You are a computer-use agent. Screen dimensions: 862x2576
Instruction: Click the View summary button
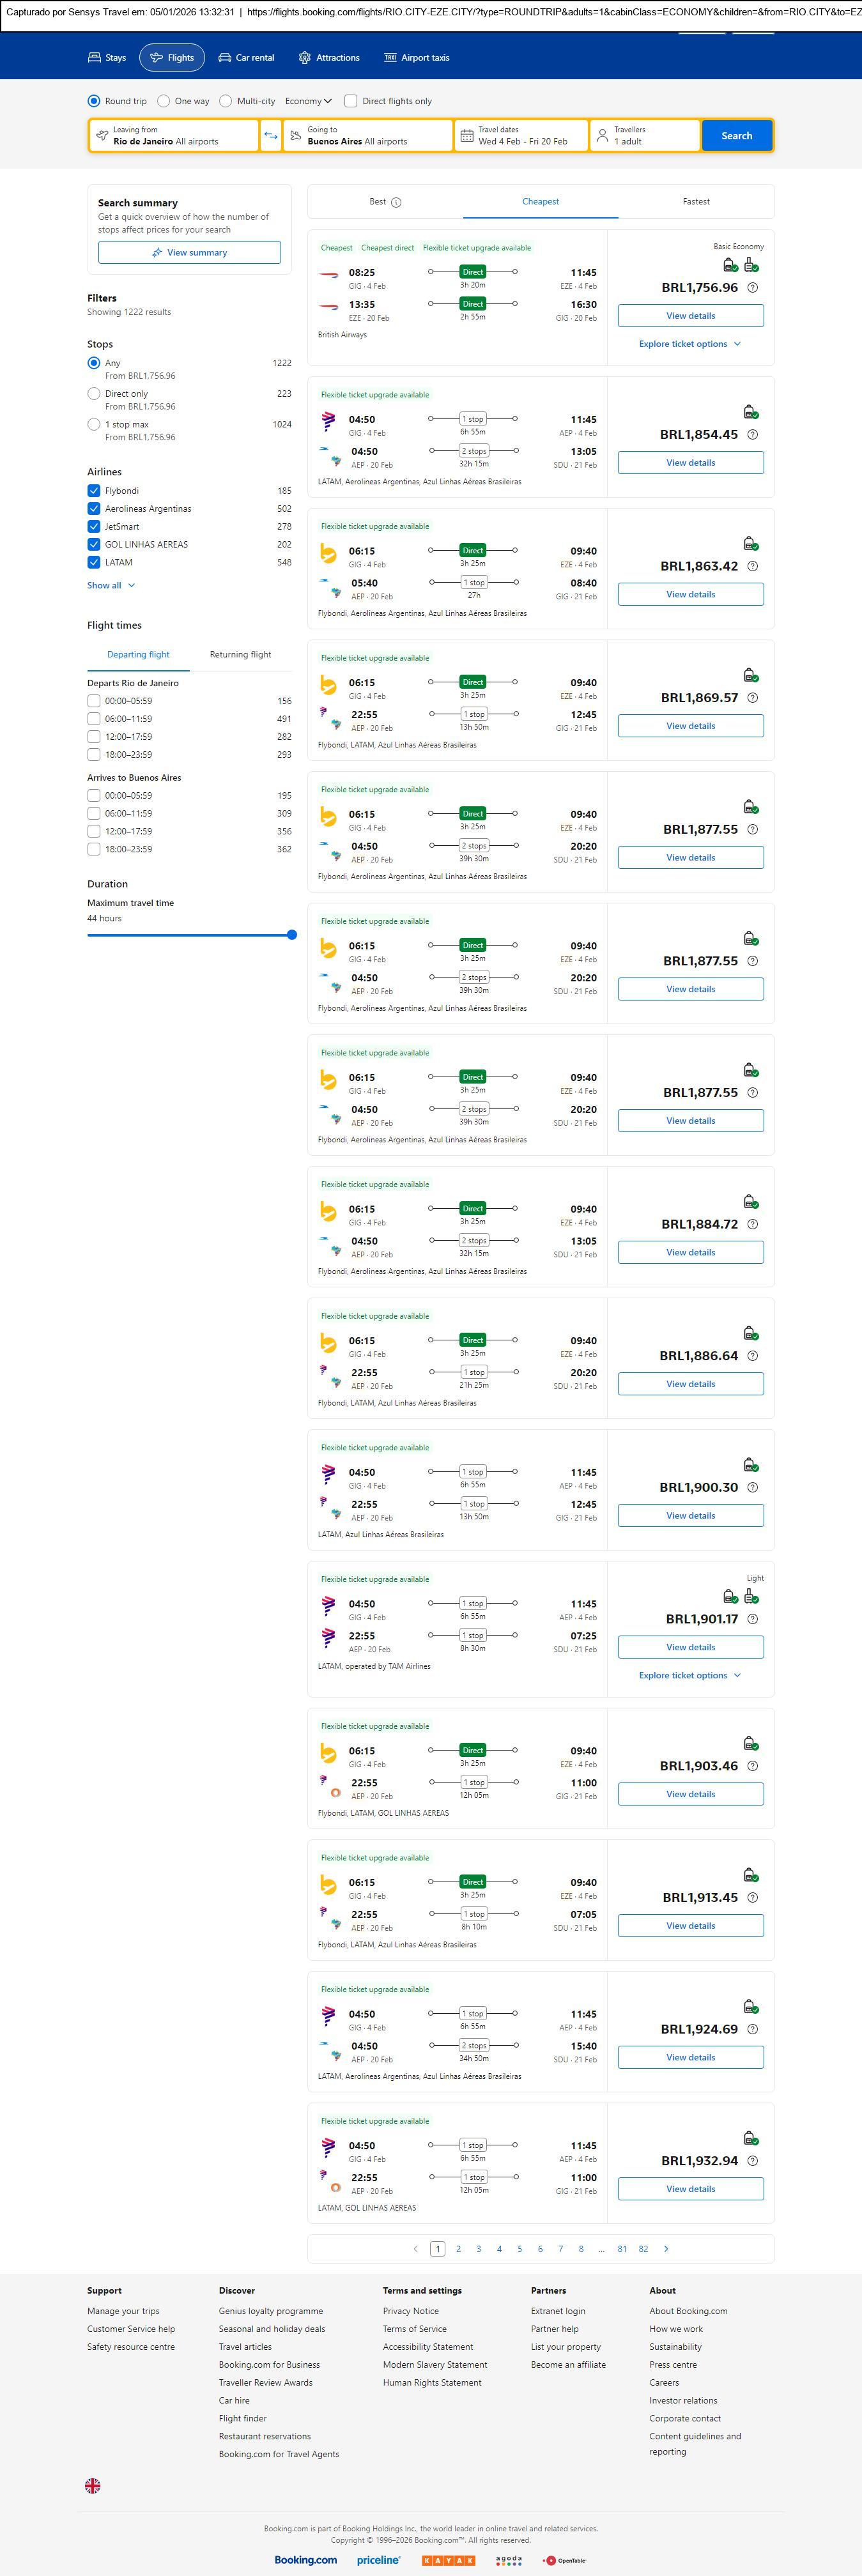coord(189,253)
